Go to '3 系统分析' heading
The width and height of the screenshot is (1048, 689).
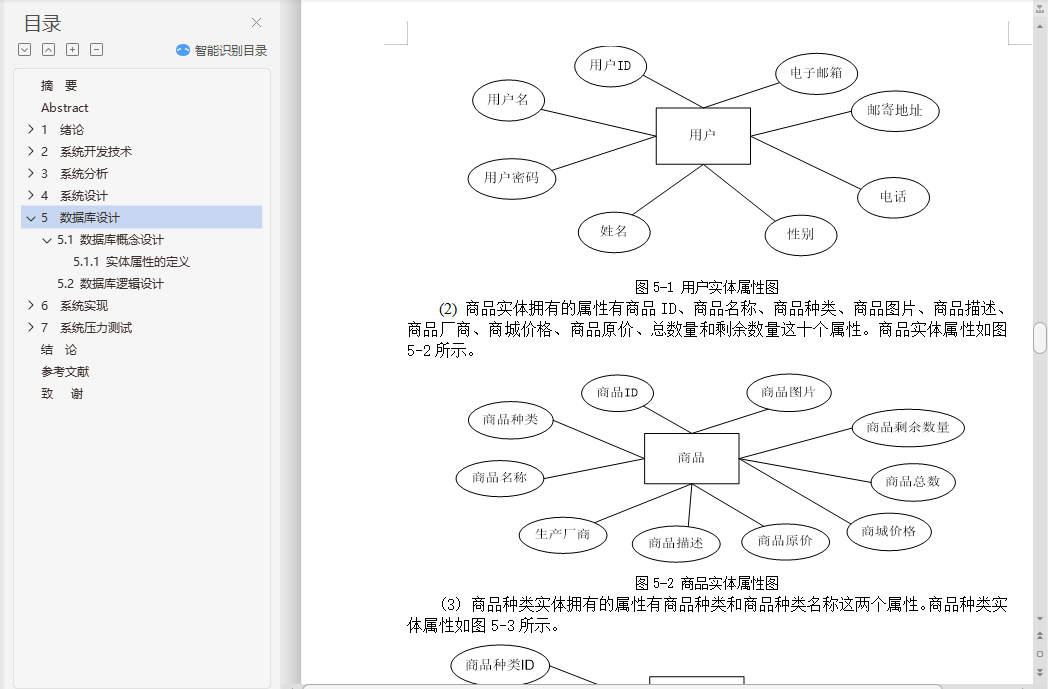[x=74, y=174]
